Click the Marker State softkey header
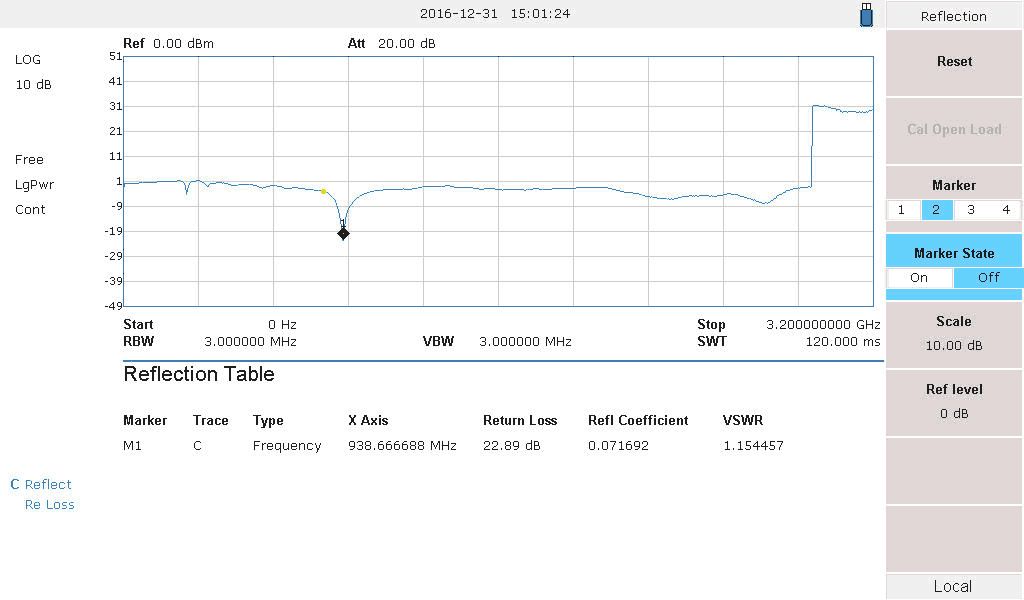The width and height of the screenshot is (1024, 600). pyautogui.click(x=953, y=253)
